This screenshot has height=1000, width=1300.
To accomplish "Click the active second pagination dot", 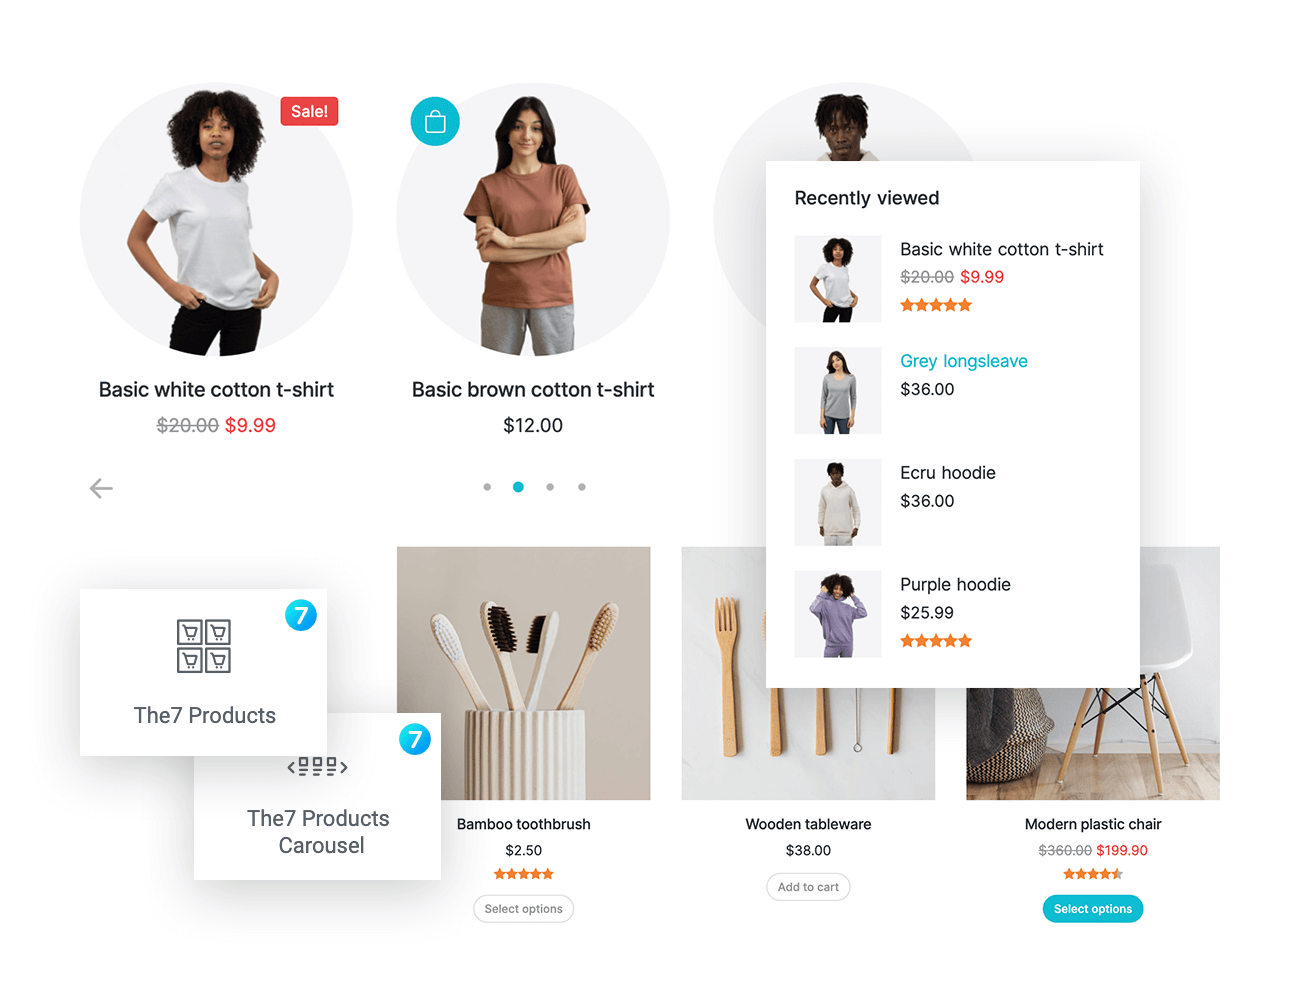I will click(518, 487).
